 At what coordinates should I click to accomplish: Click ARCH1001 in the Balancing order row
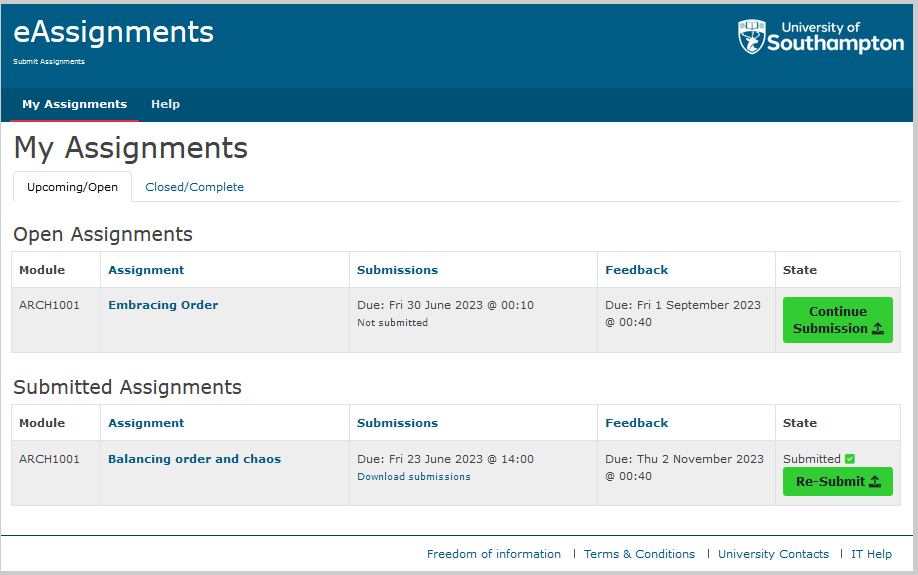click(x=49, y=459)
